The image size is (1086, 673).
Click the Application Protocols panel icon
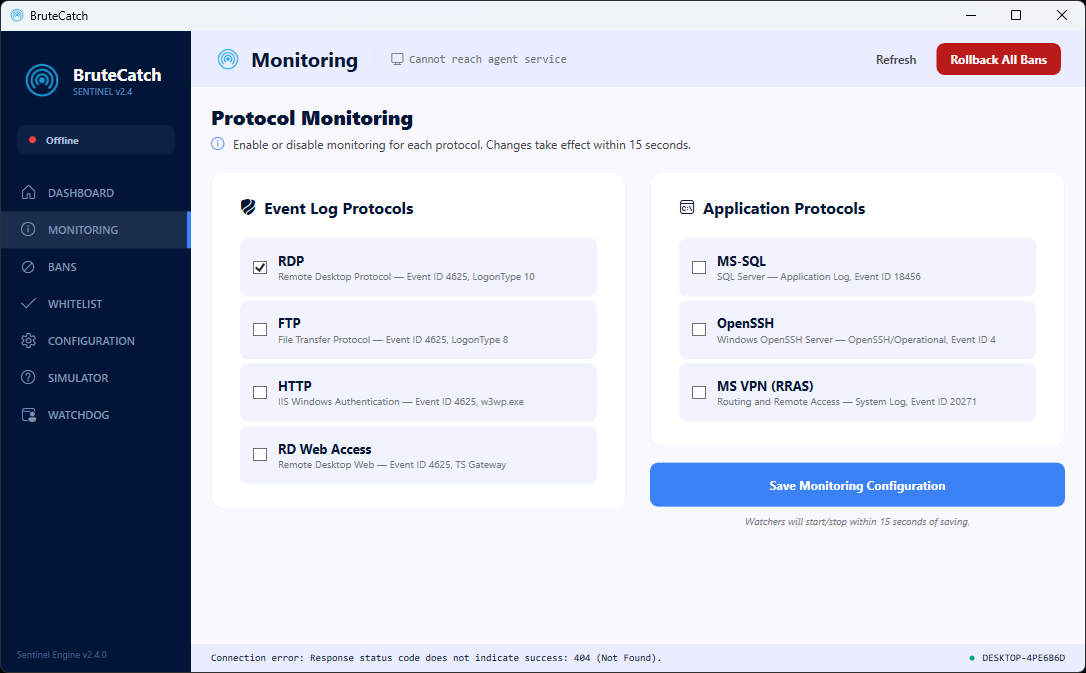click(x=687, y=207)
